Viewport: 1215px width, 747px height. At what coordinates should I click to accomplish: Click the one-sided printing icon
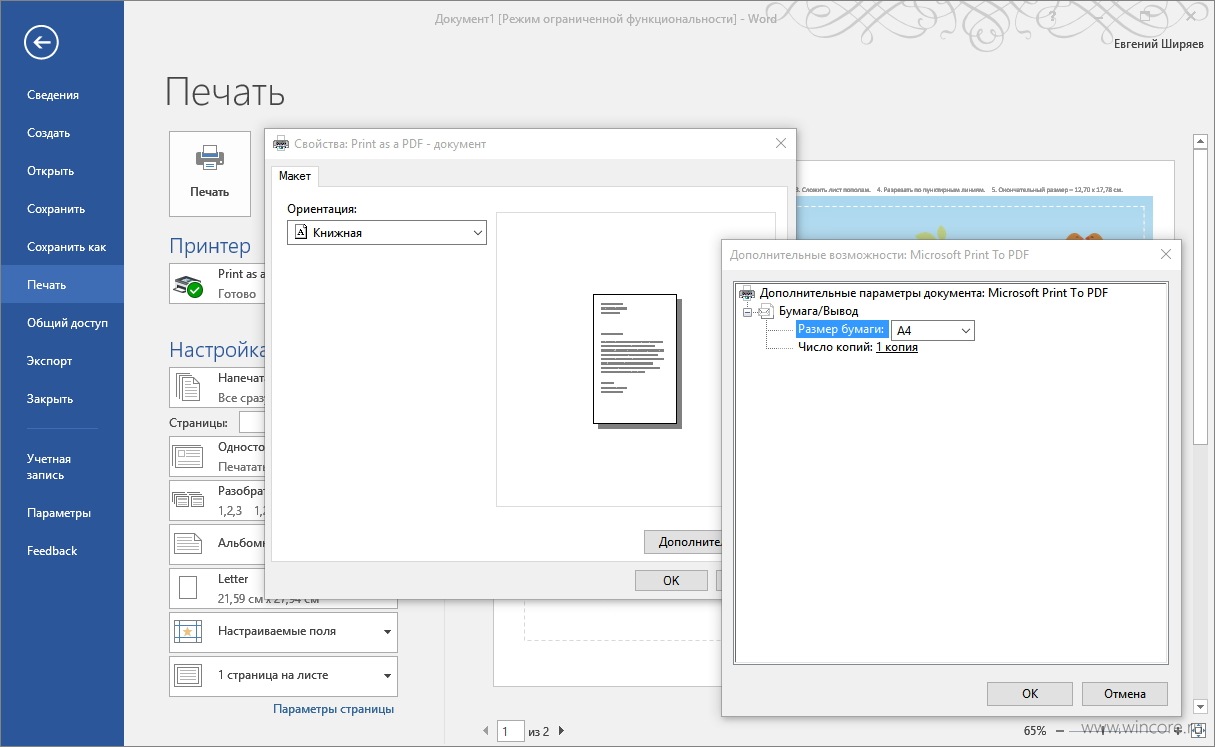tap(188, 458)
